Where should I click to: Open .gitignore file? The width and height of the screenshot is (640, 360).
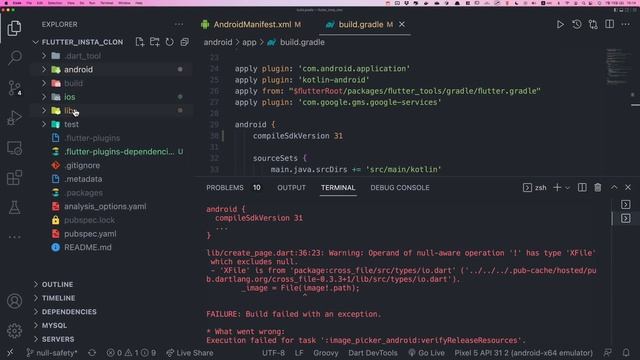coord(82,165)
